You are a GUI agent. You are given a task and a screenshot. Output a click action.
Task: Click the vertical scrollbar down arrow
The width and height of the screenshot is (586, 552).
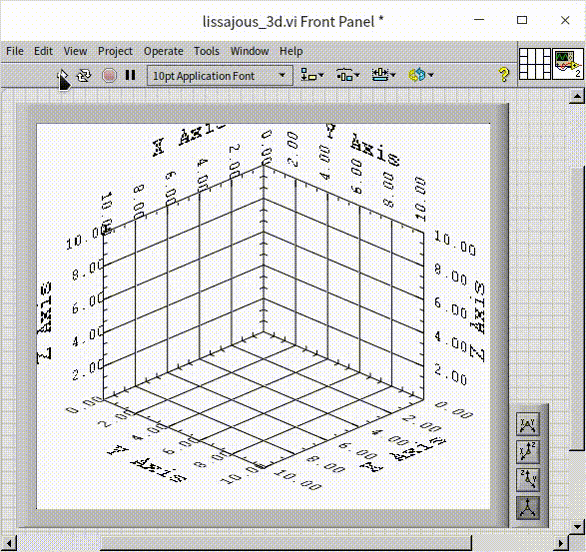(x=577, y=527)
